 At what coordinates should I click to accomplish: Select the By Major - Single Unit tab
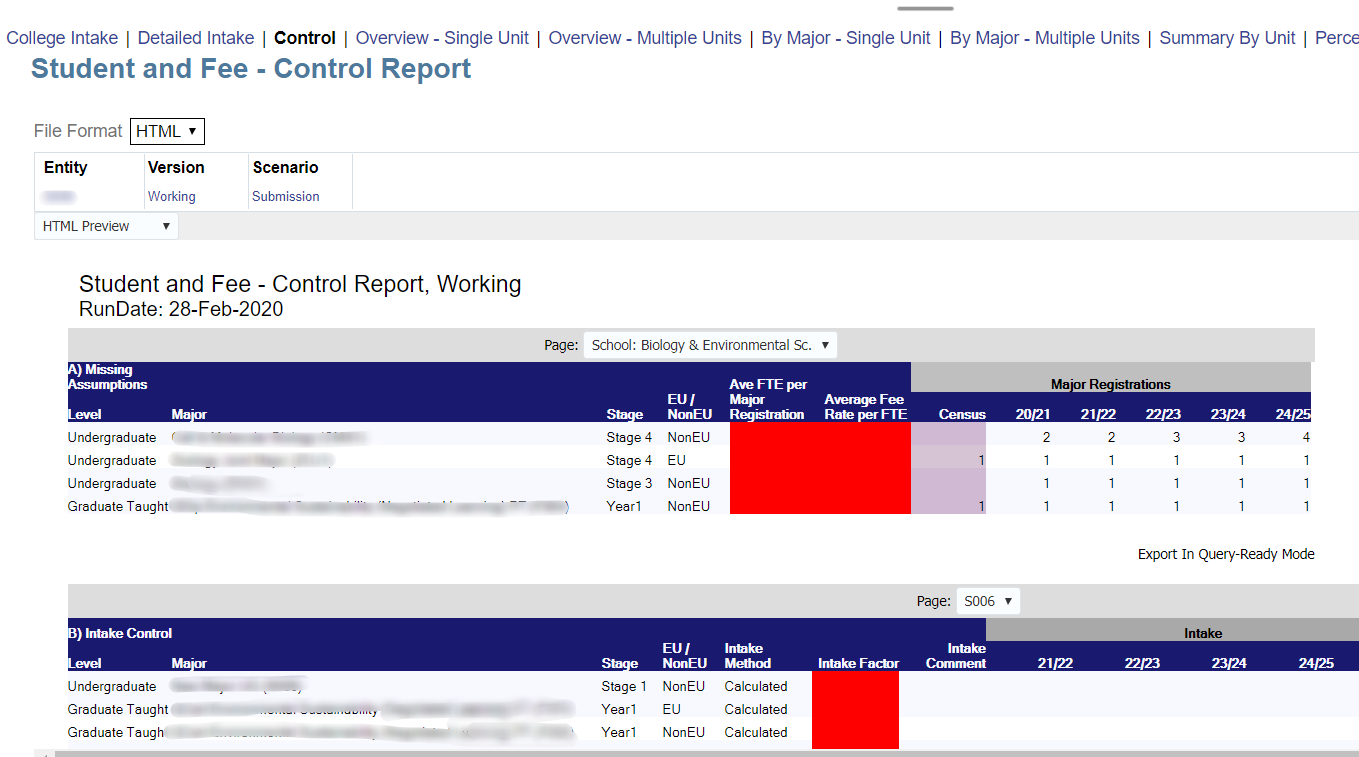[846, 38]
